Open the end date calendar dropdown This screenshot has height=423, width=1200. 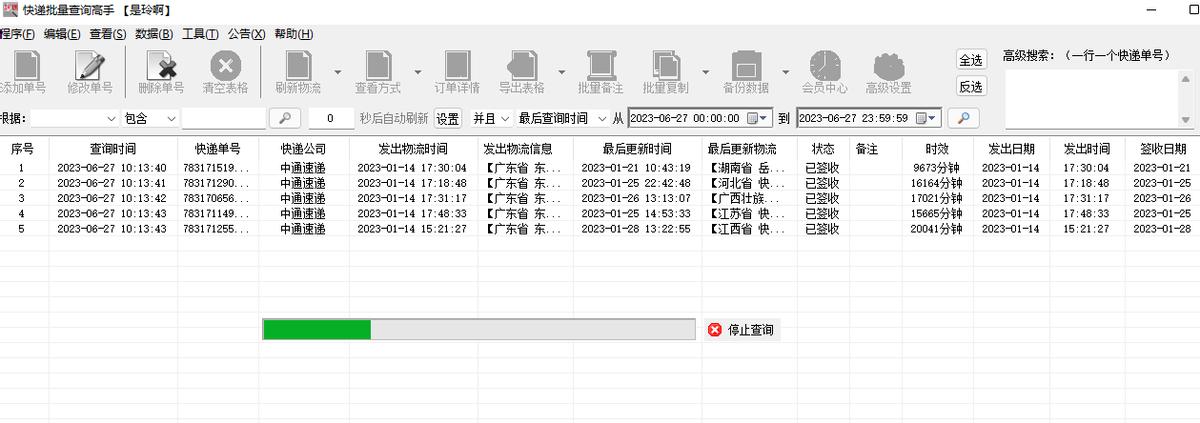927,118
